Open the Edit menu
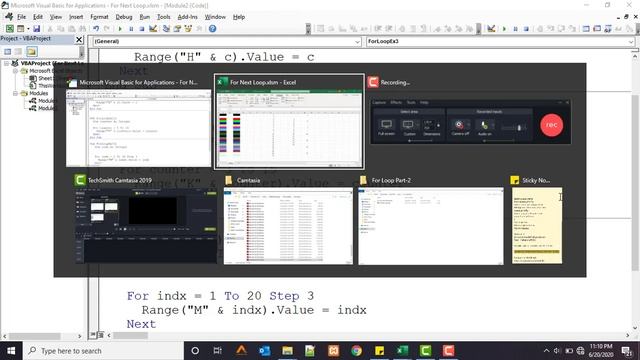Screen dimensions: 640x360 (38, 17)
